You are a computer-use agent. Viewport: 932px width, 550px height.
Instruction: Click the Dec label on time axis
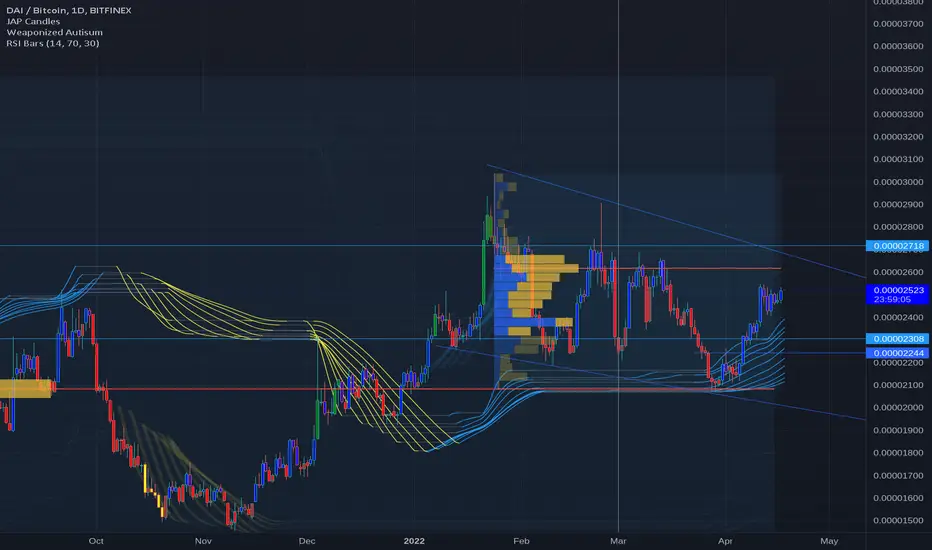point(307,541)
